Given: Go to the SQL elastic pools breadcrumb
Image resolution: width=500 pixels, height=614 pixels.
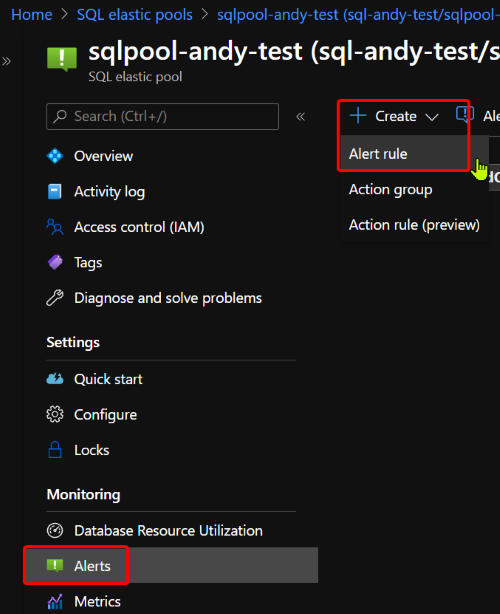Looking at the screenshot, I should [135, 15].
